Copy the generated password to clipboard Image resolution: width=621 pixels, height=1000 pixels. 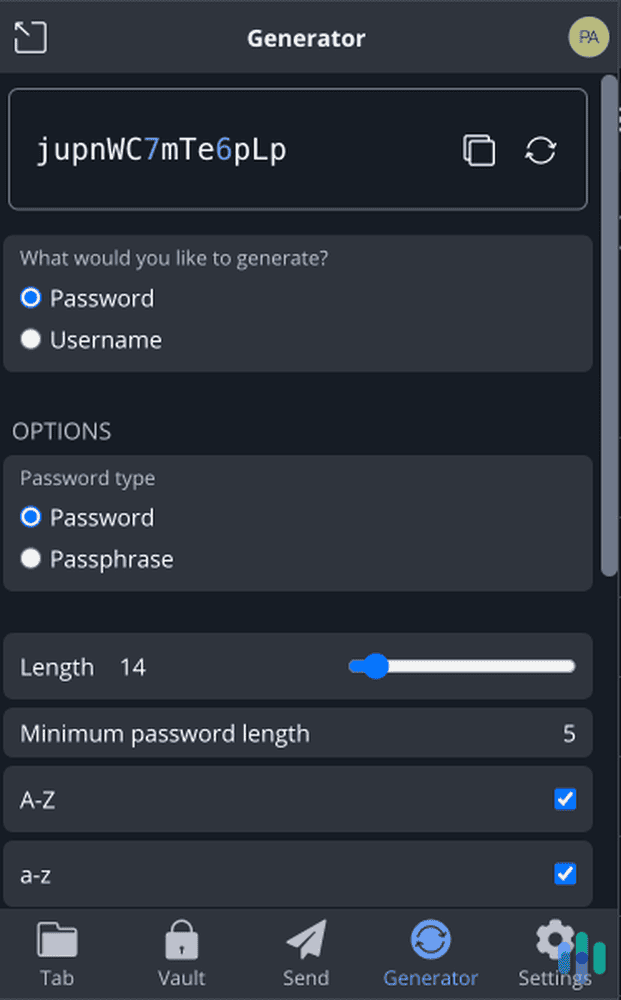point(480,148)
